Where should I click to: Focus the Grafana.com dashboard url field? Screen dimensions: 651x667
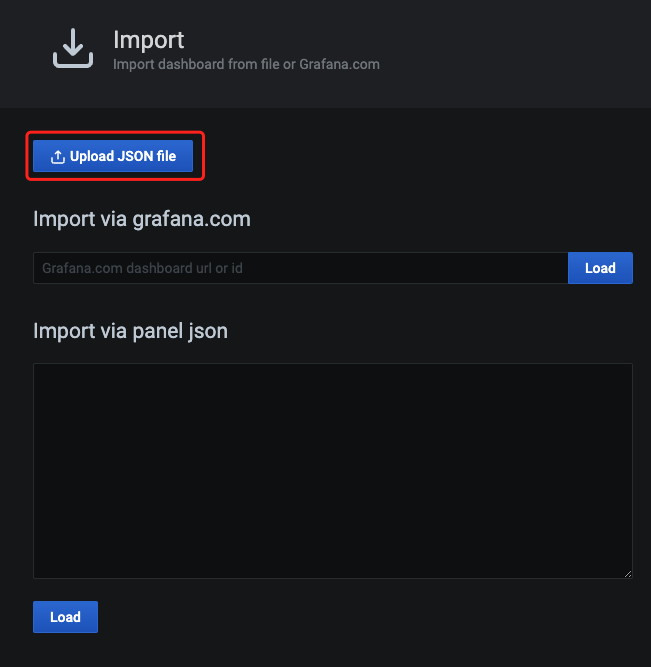(300, 268)
